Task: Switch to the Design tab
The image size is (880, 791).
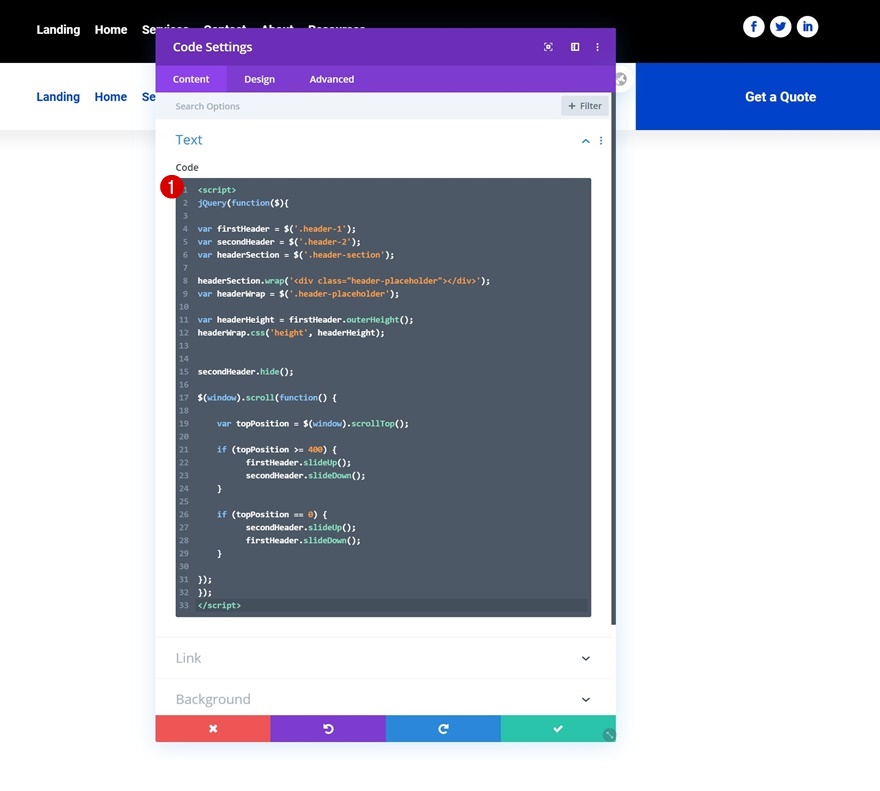Action: click(259, 79)
